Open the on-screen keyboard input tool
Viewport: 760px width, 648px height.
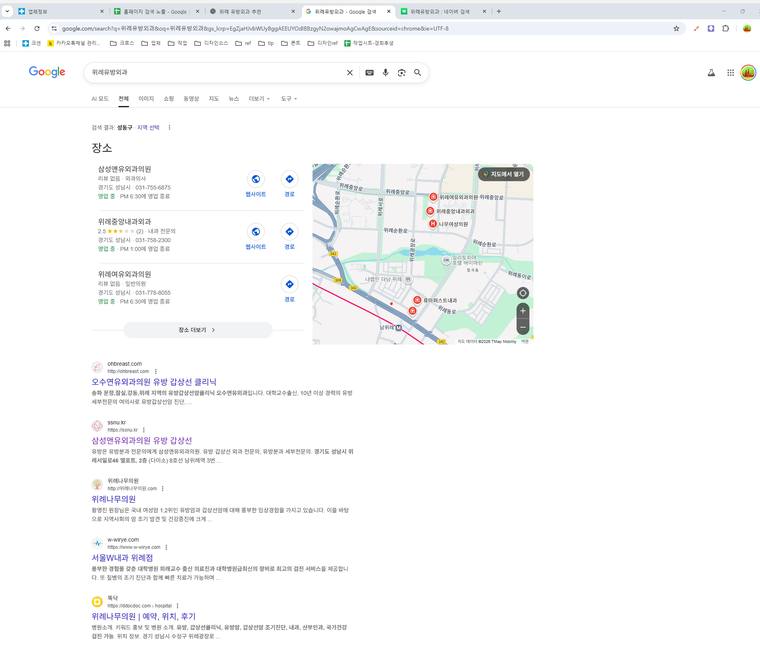369,73
